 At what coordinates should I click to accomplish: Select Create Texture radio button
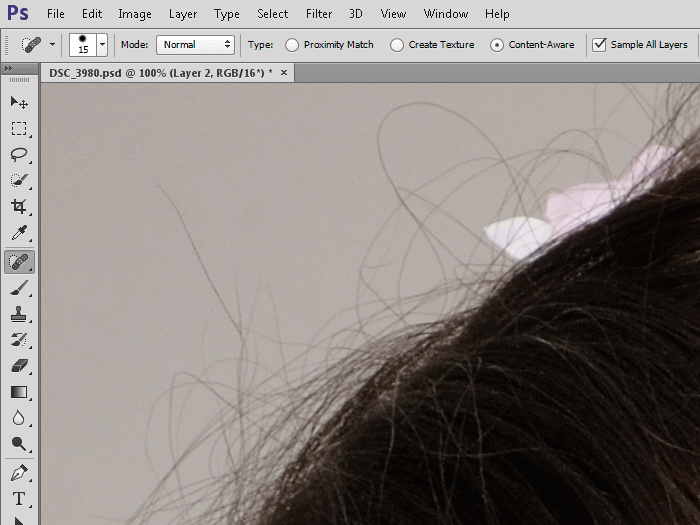396,45
